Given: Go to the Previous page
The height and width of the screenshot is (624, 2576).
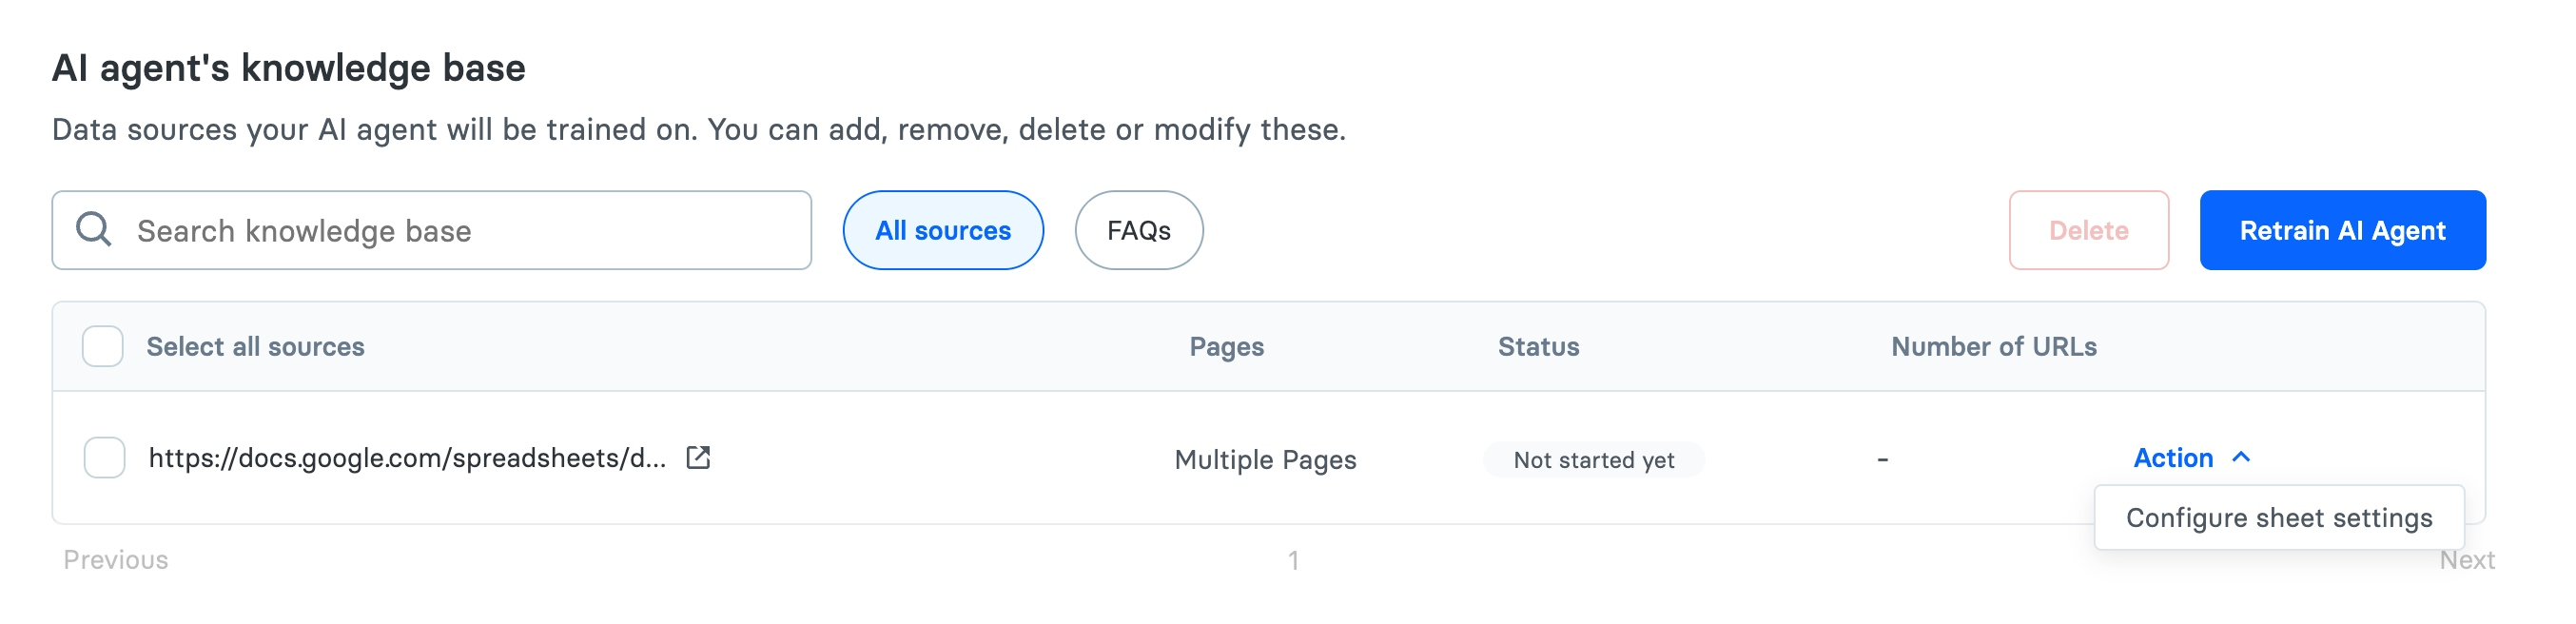Looking at the screenshot, I should click(116, 560).
